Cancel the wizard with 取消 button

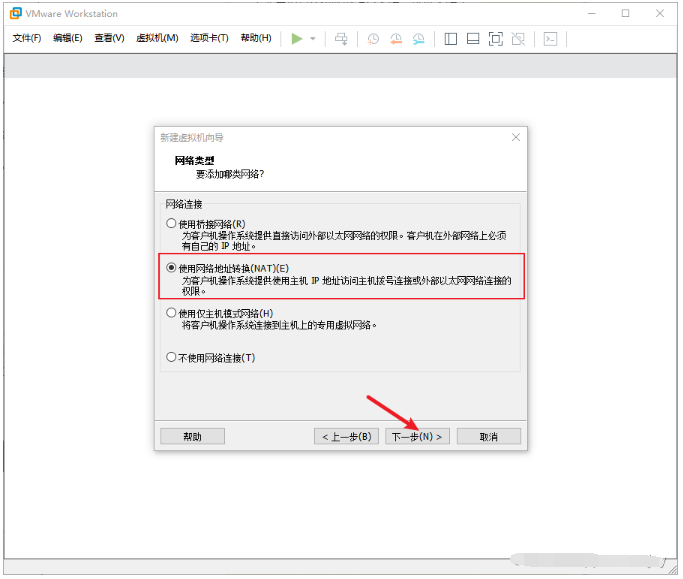coord(489,436)
